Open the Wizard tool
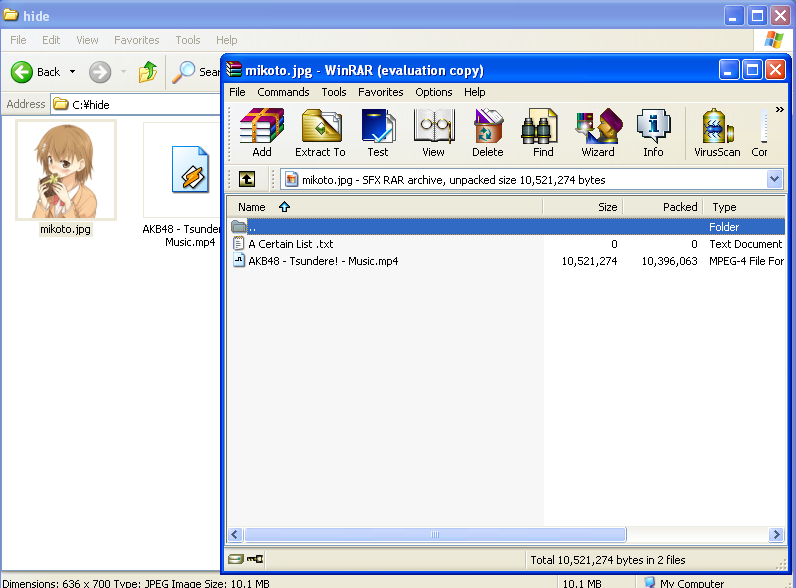The height and width of the screenshot is (588, 796). [598, 133]
